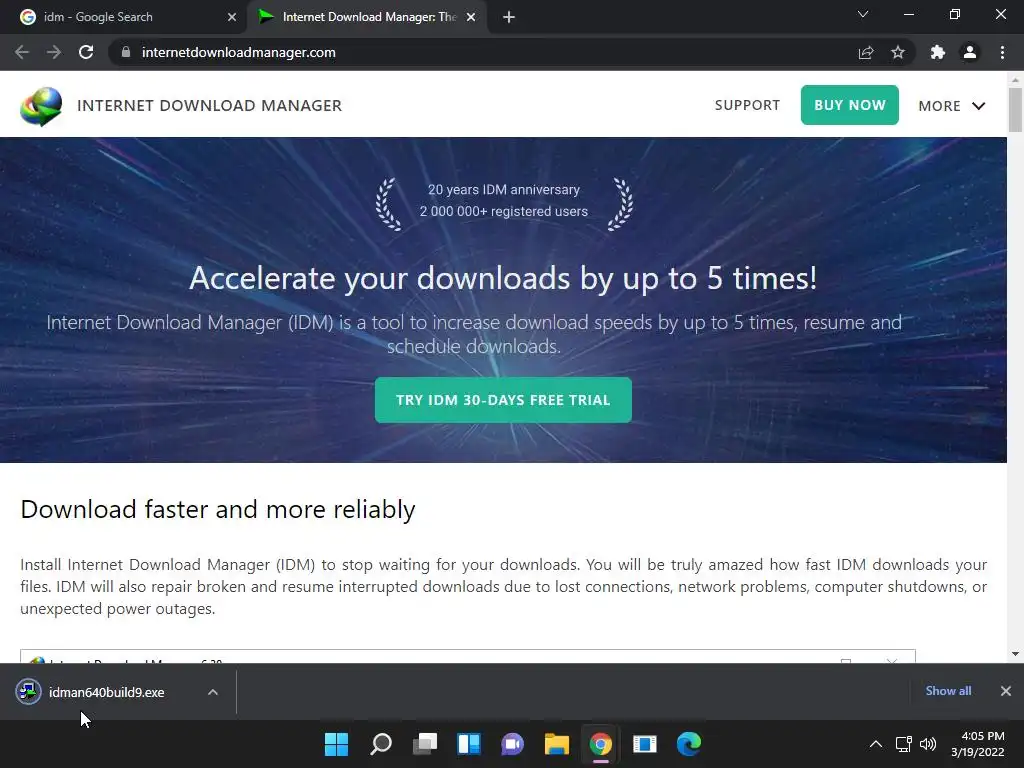Open Chrome profile avatar
Image resolution: width=1024 pixels, height=768 pixels.
coord(970,52)
